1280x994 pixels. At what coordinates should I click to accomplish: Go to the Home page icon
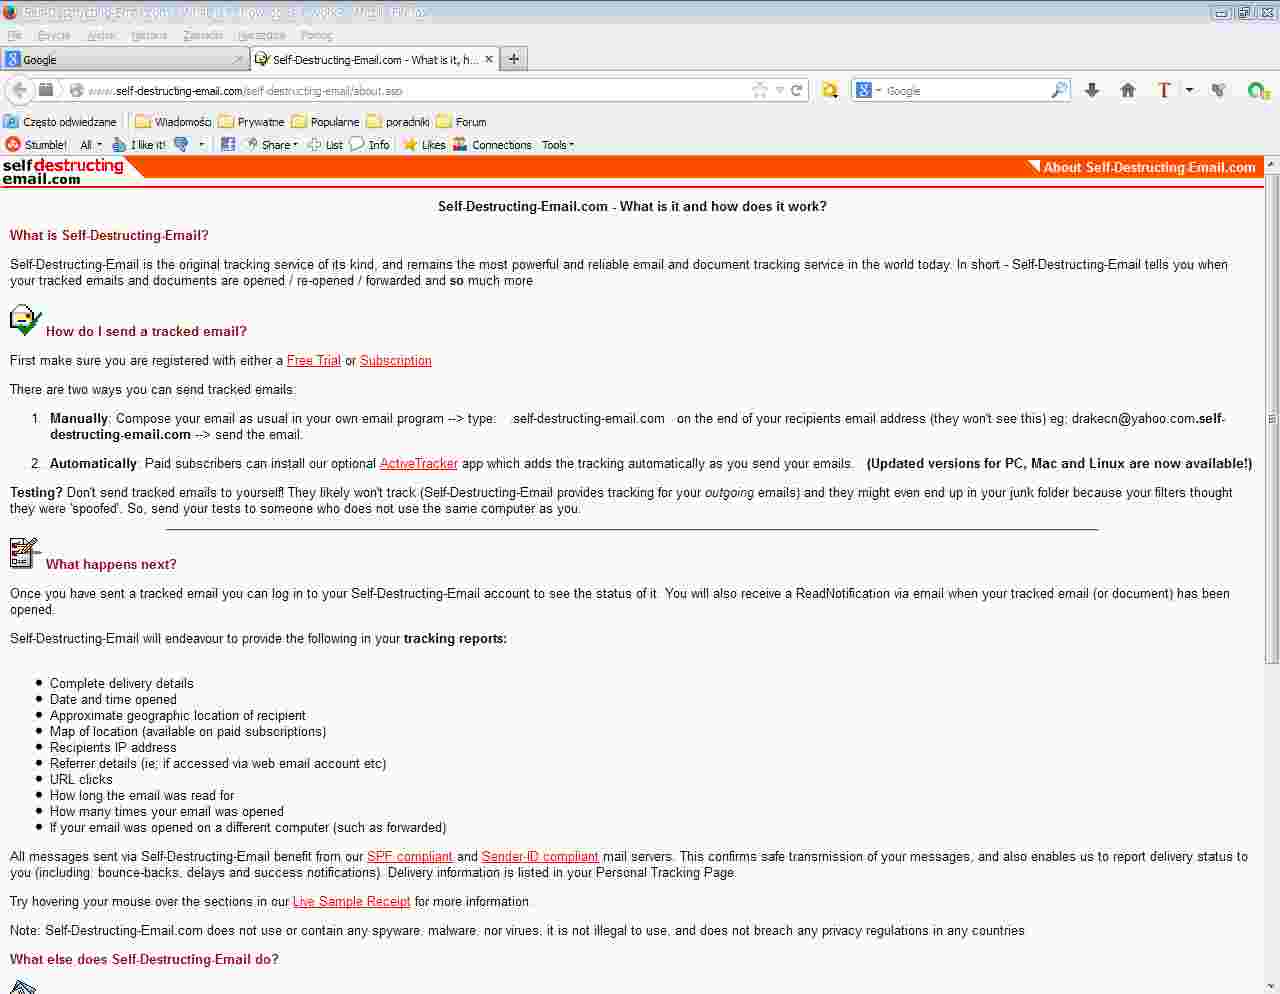(x=1128, y=90)
